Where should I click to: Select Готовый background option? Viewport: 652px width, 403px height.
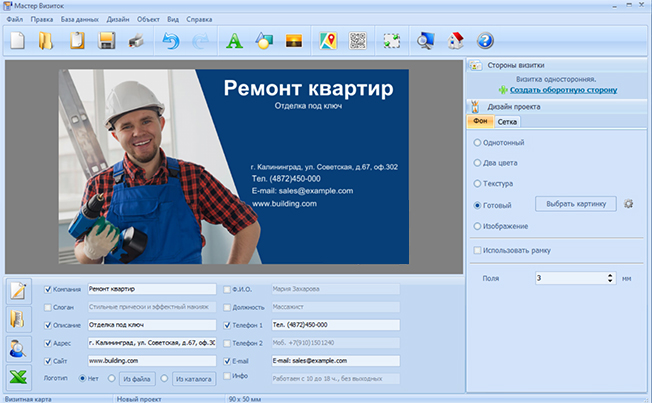click(x=477, y=205)
